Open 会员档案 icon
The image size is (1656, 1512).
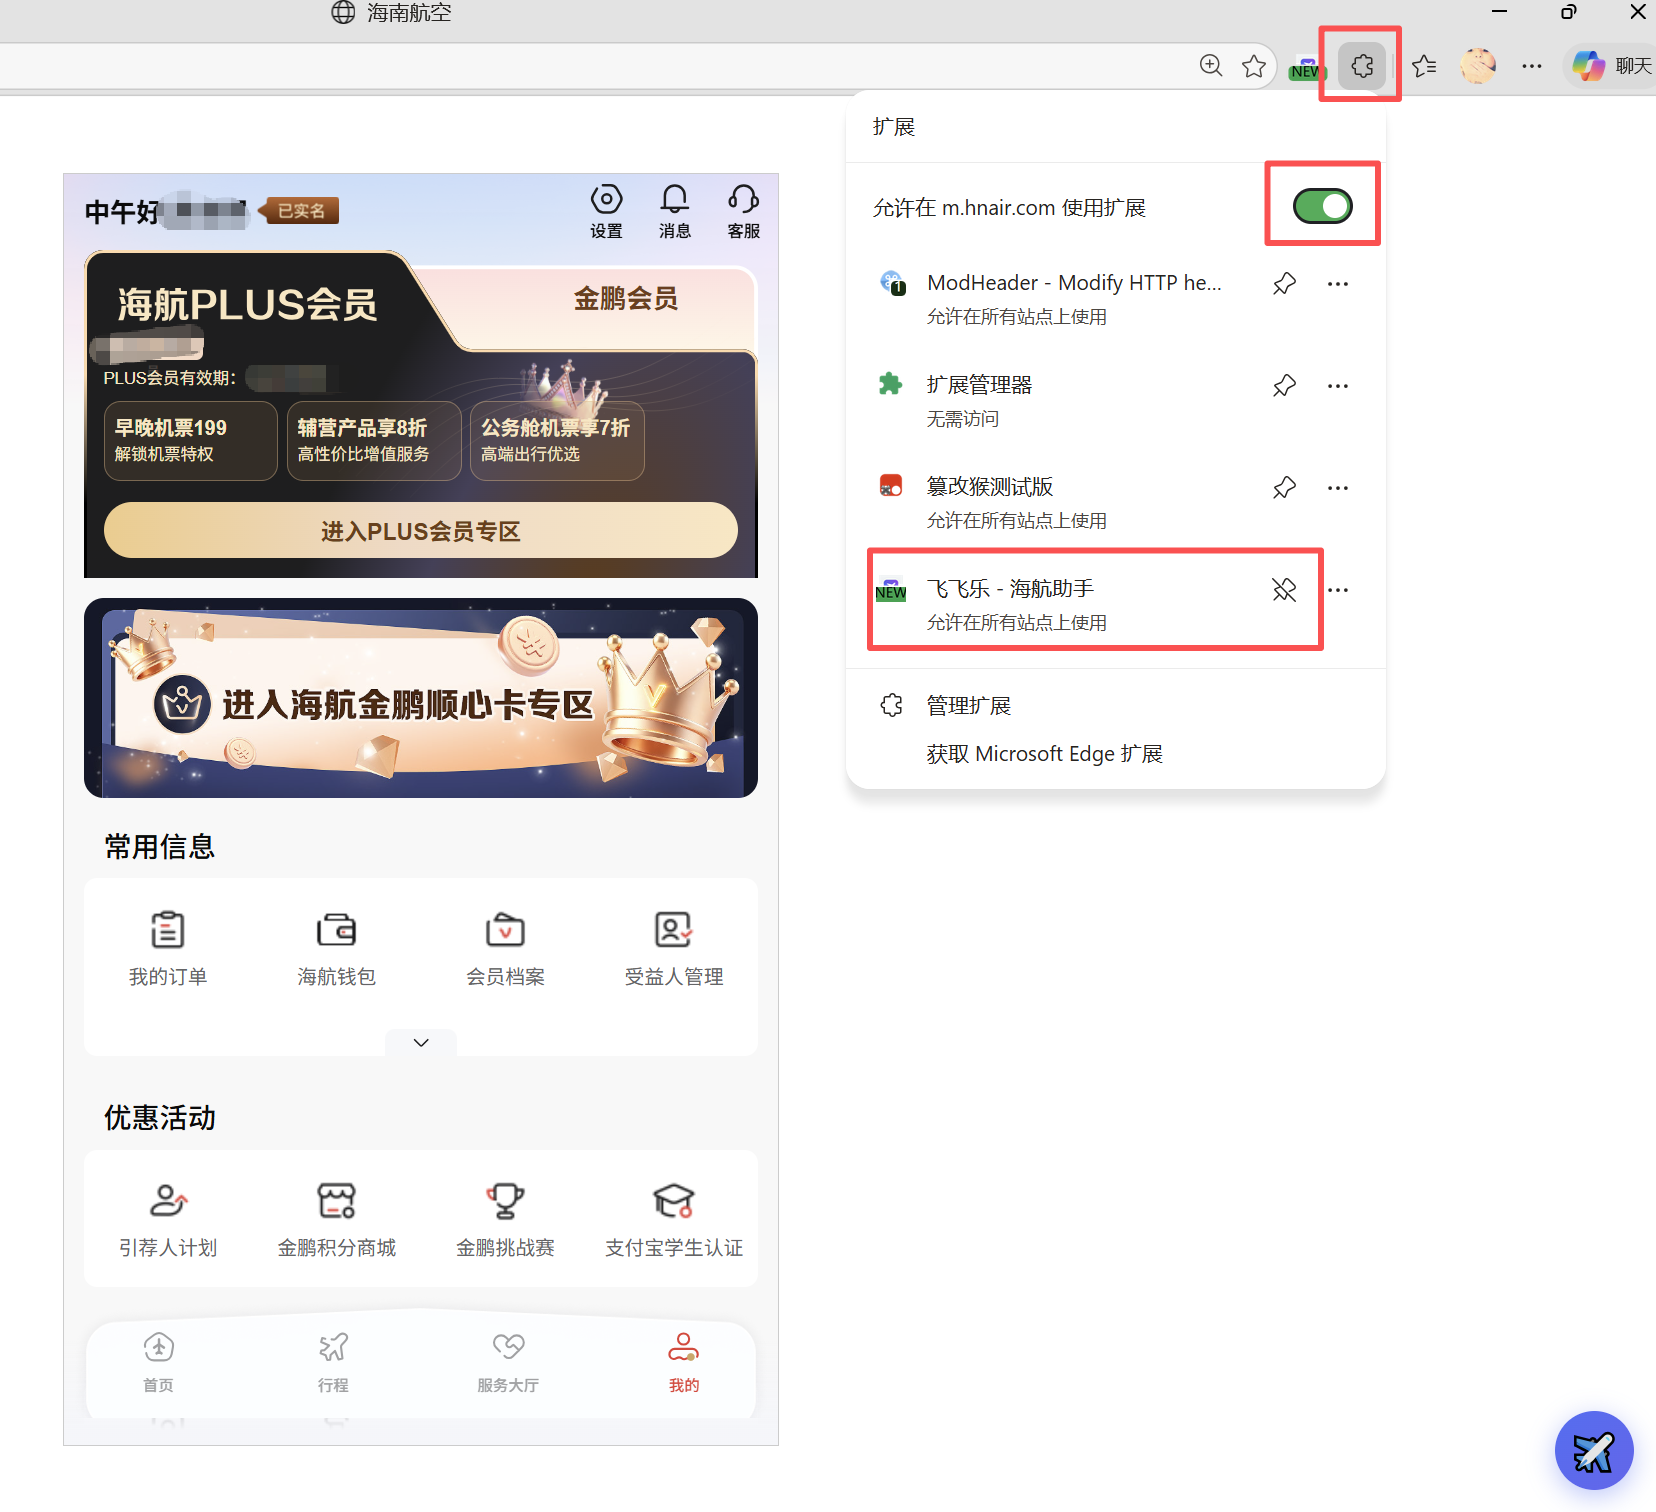[x=506, y=949]
